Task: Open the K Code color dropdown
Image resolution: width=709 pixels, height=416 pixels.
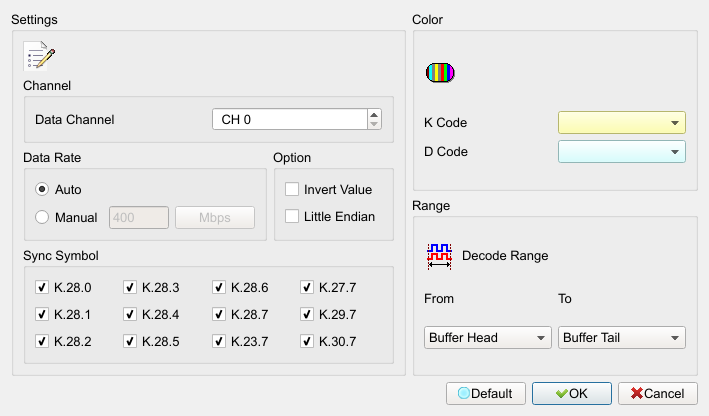Action: 622,123
